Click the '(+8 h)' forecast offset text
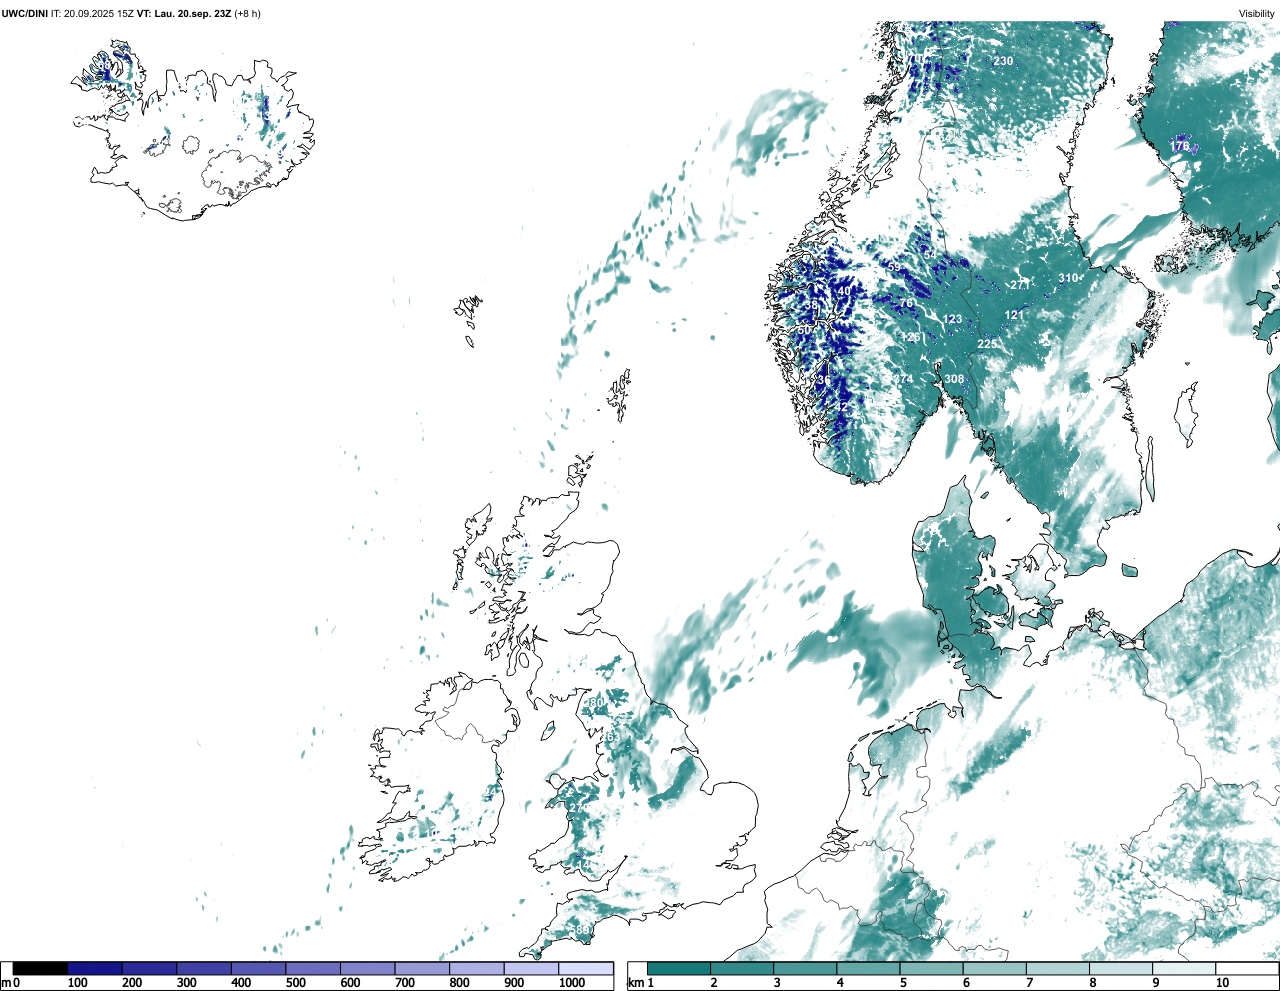This screenshot has height=991, width=1280. click(247, 14)
